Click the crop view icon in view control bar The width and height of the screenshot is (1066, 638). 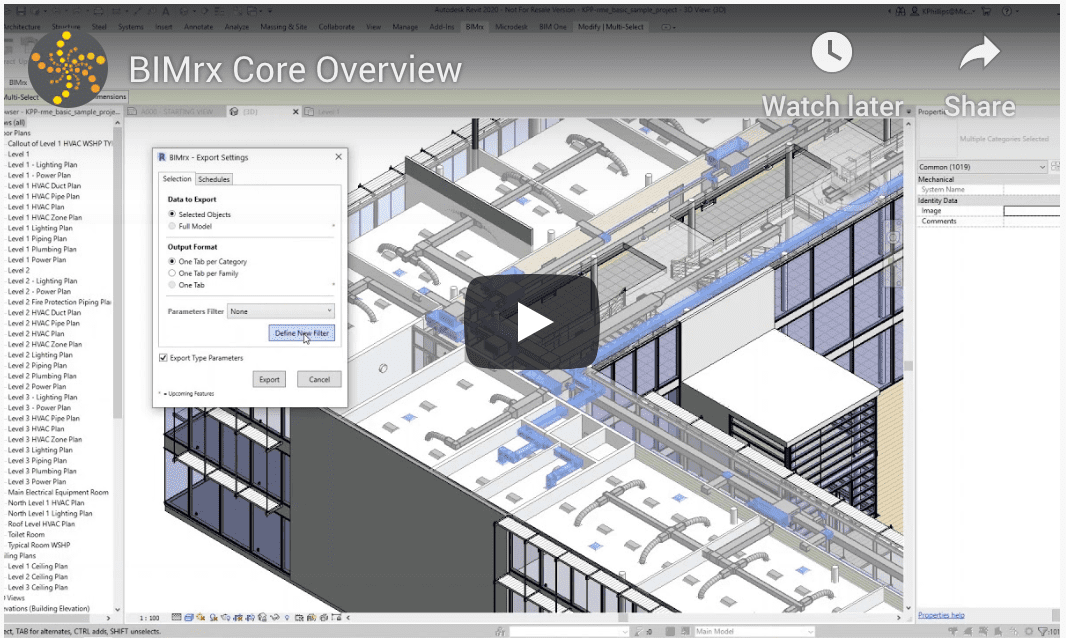238,618
